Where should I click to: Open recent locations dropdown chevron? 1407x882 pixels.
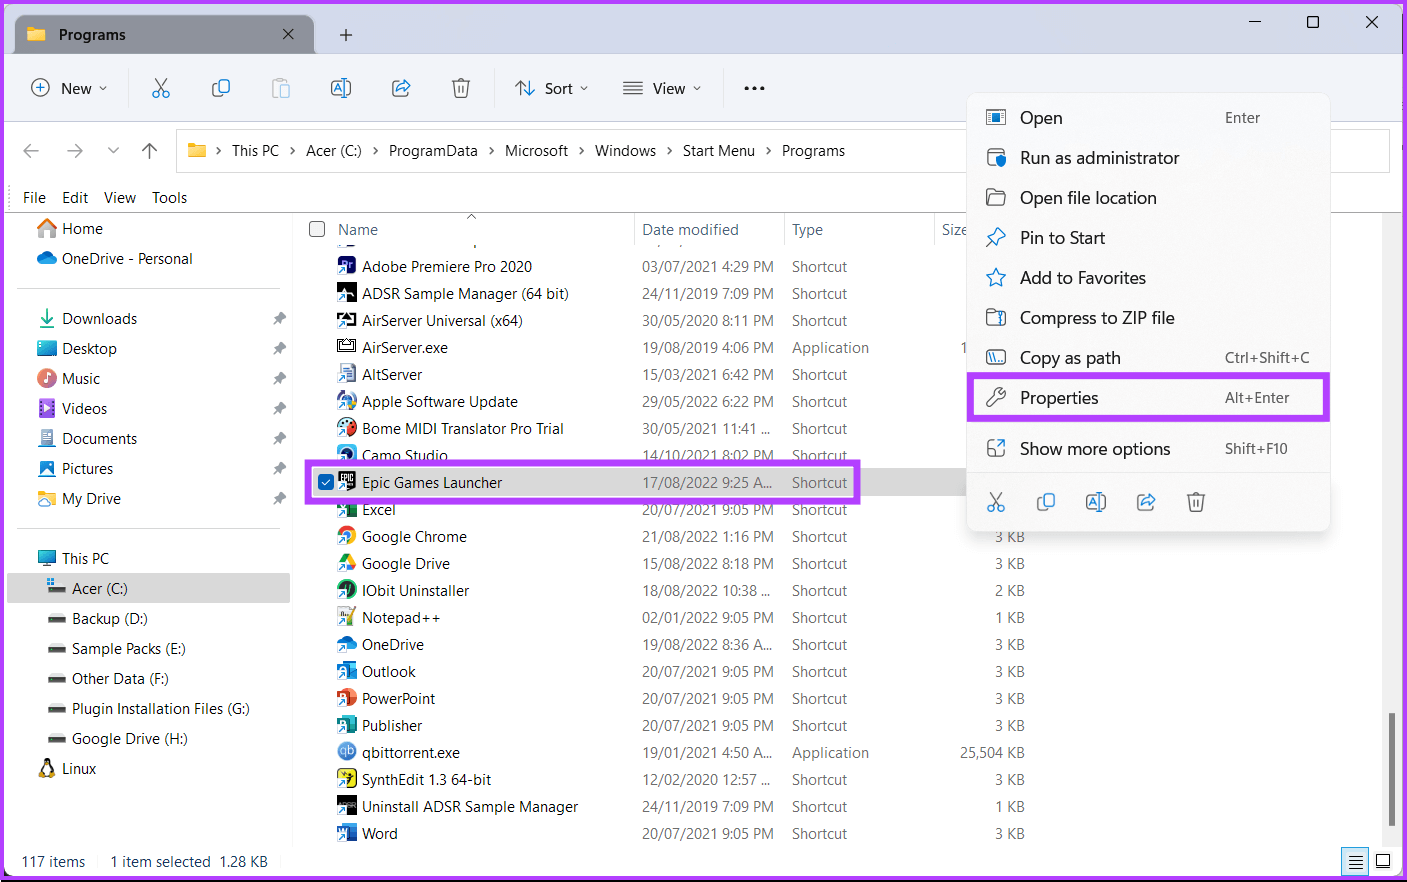click(113, 151)
